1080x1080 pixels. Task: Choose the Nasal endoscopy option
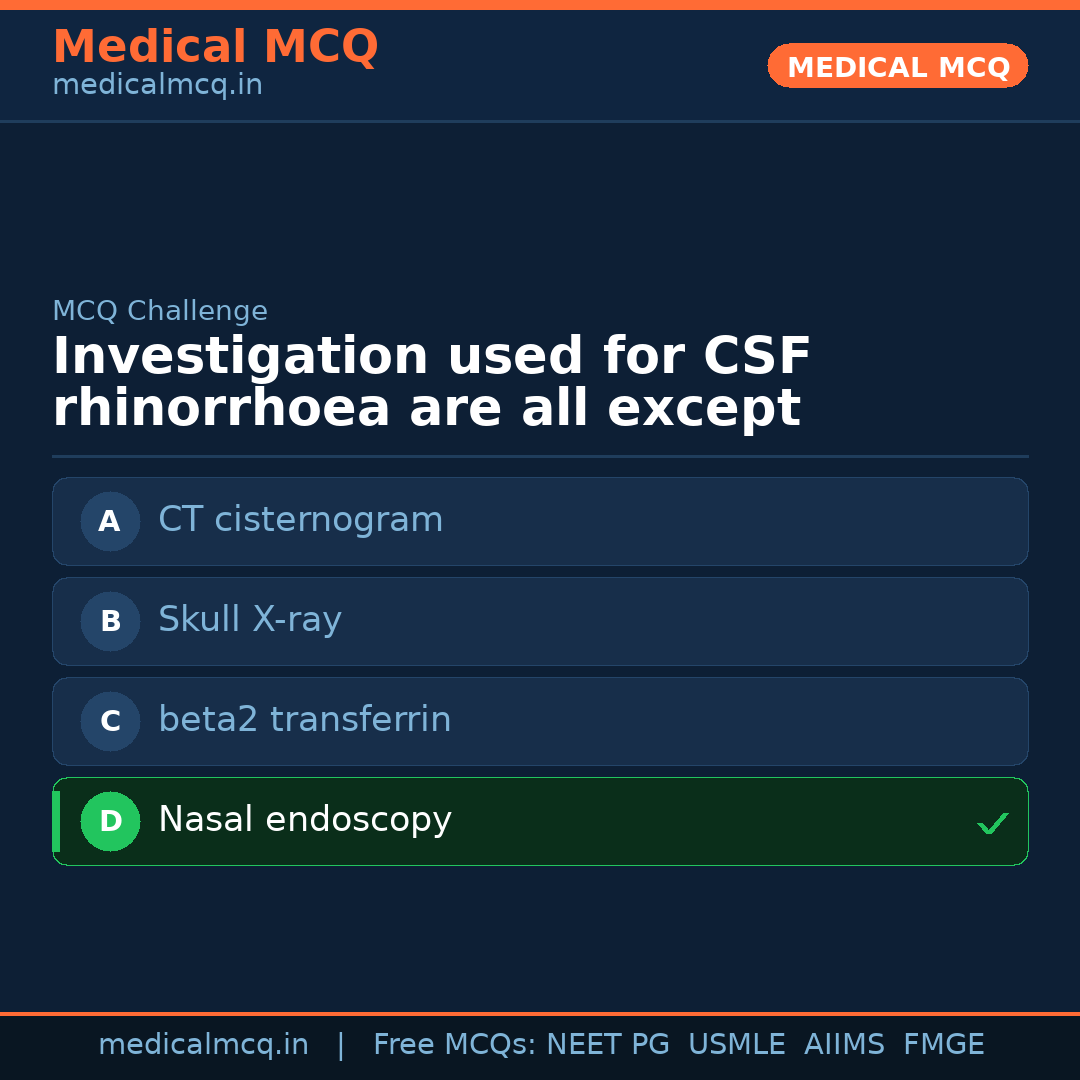coord(305,820)
